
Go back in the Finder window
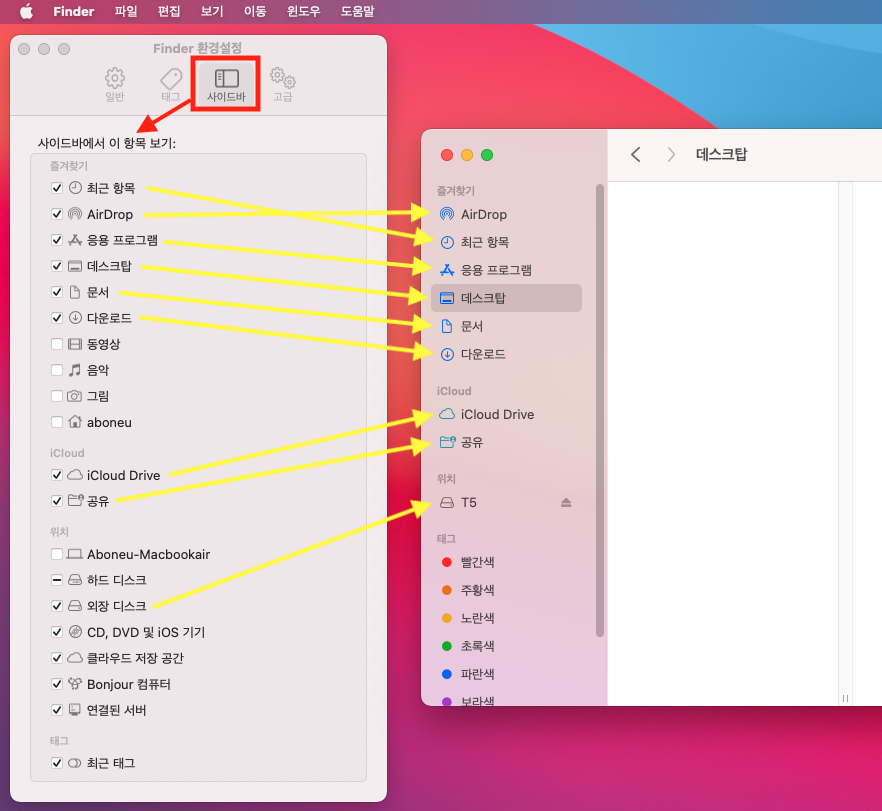click(x=636, y=155)
